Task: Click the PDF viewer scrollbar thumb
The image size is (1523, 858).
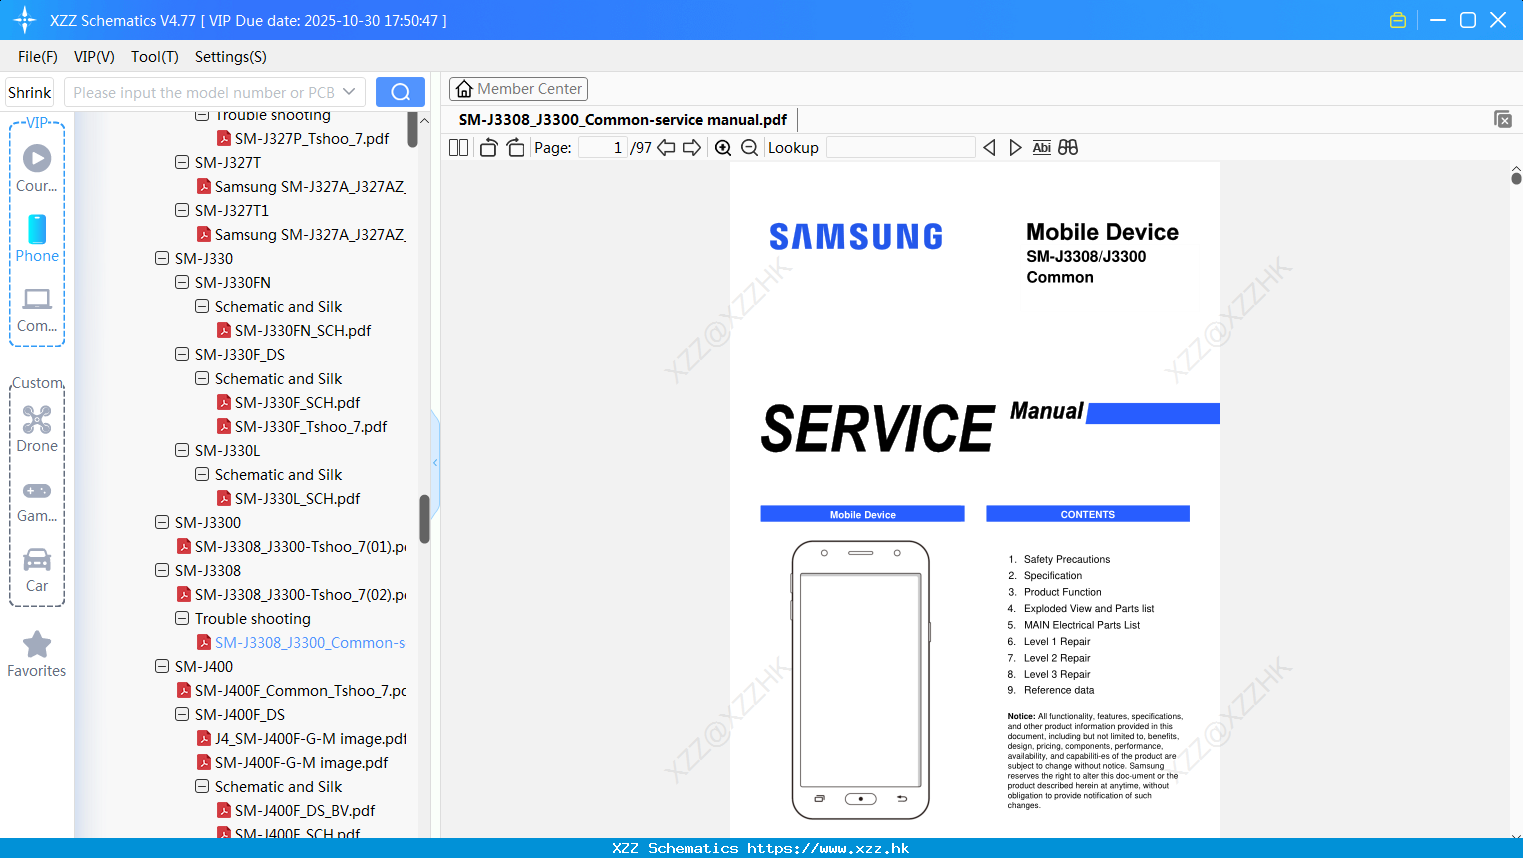Action: (1516, 178)
